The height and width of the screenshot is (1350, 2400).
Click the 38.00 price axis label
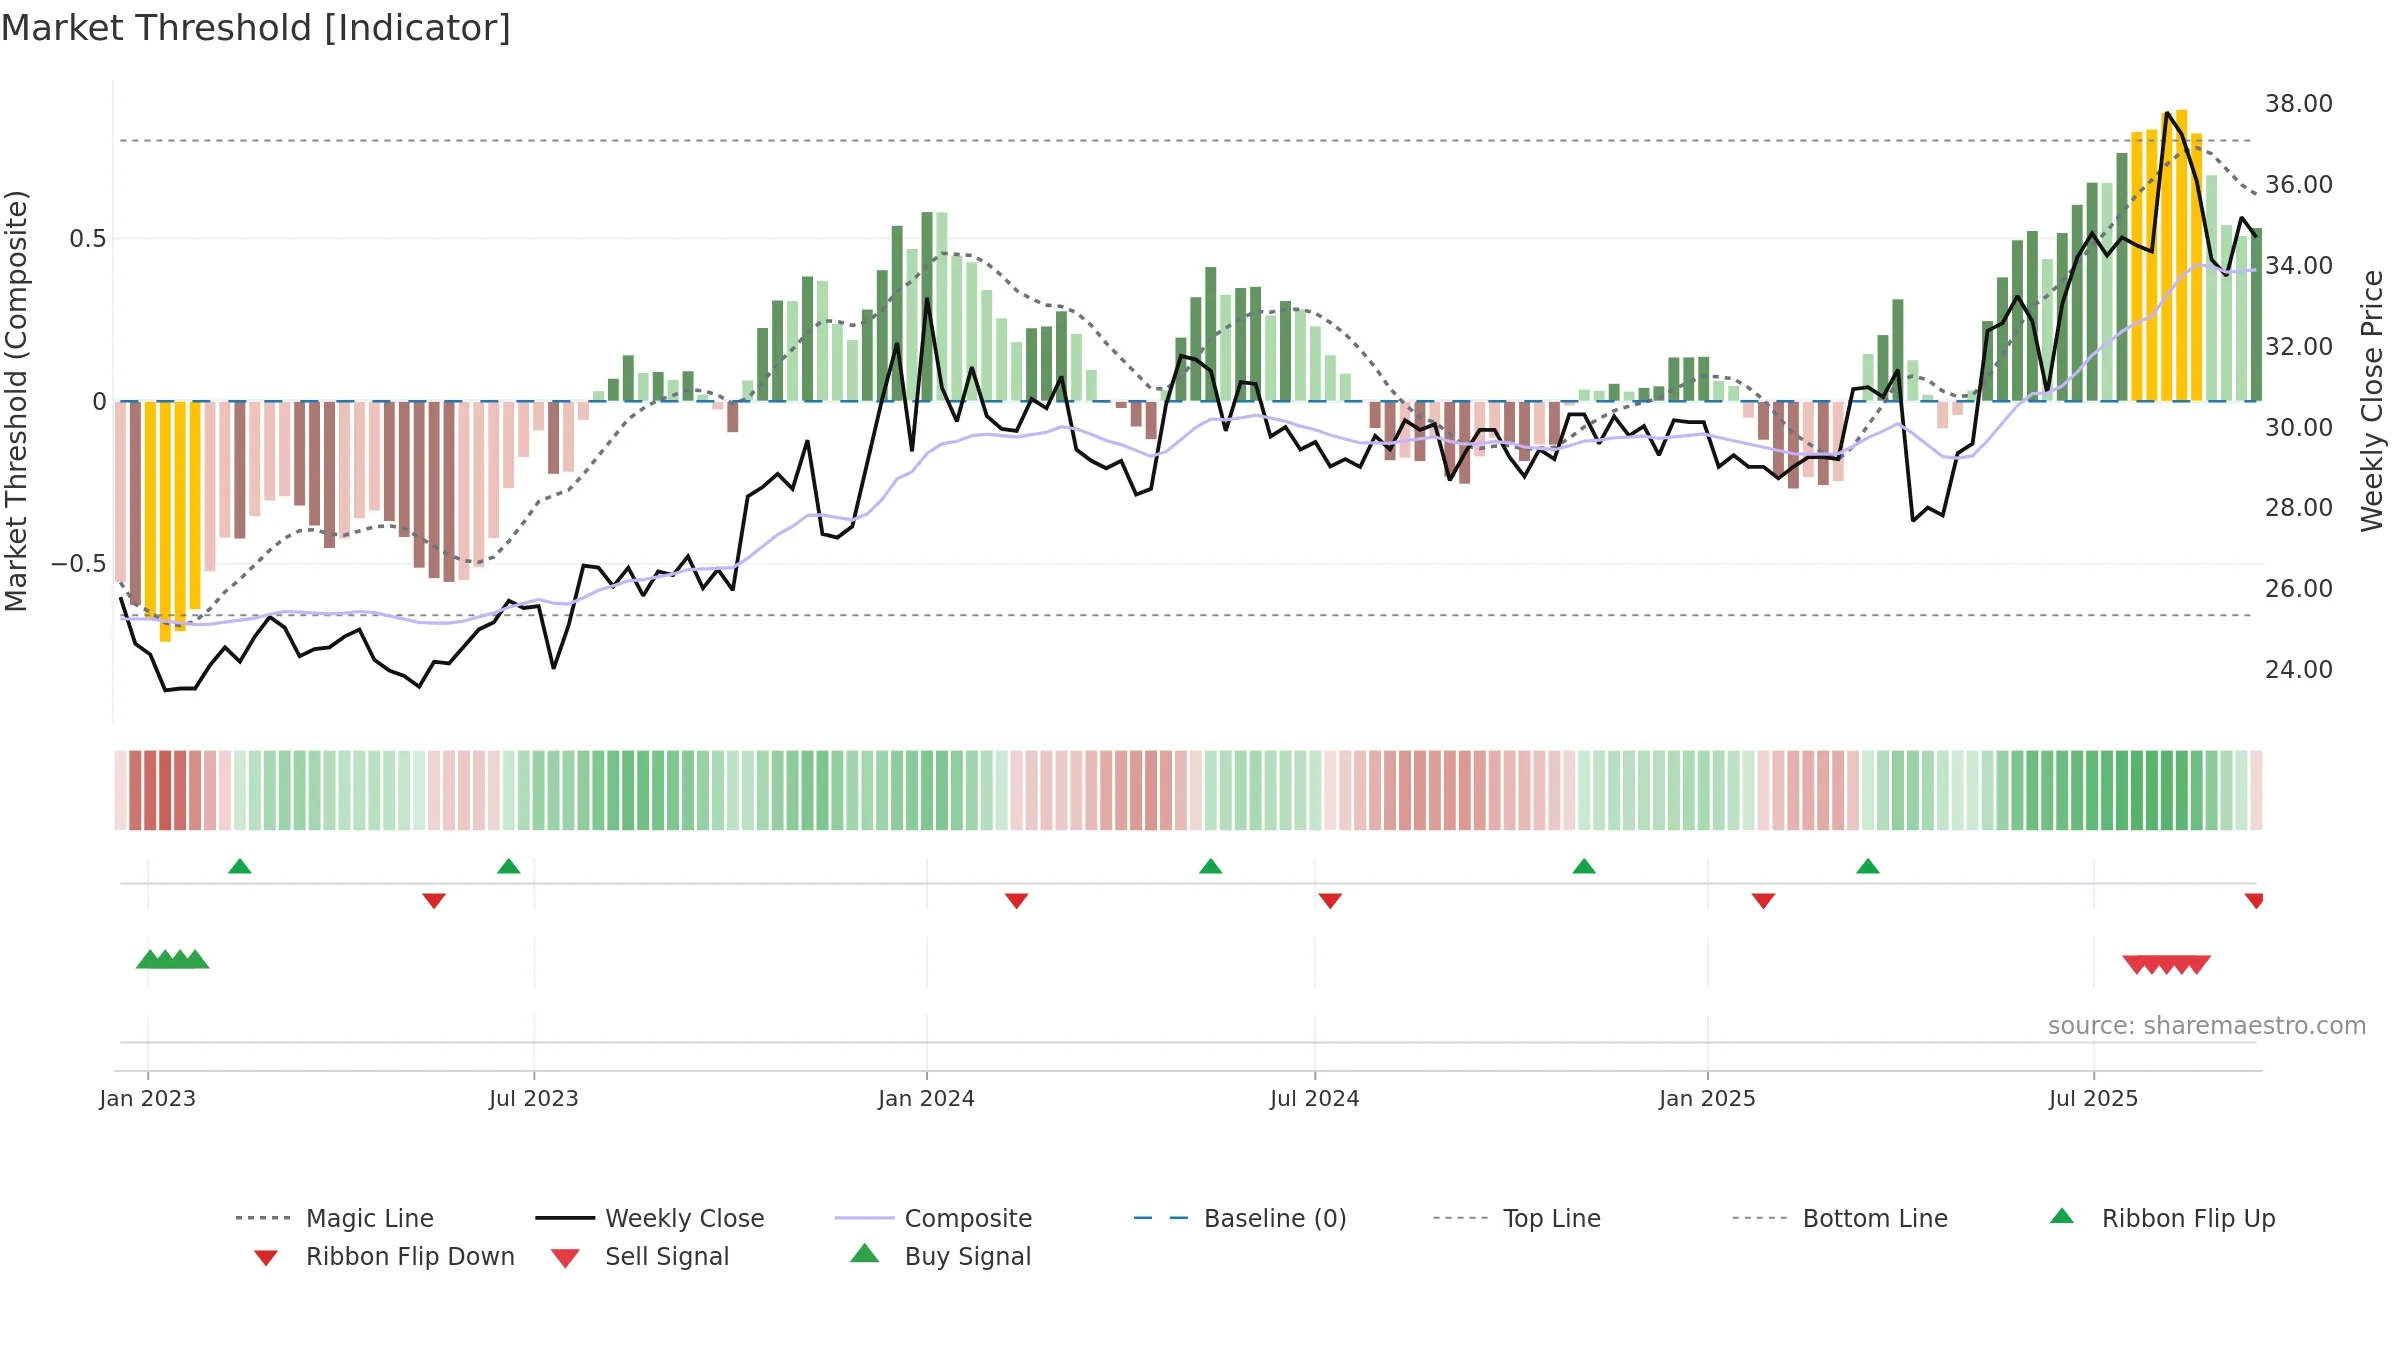pyautogui.click(x=2299, y=104)
